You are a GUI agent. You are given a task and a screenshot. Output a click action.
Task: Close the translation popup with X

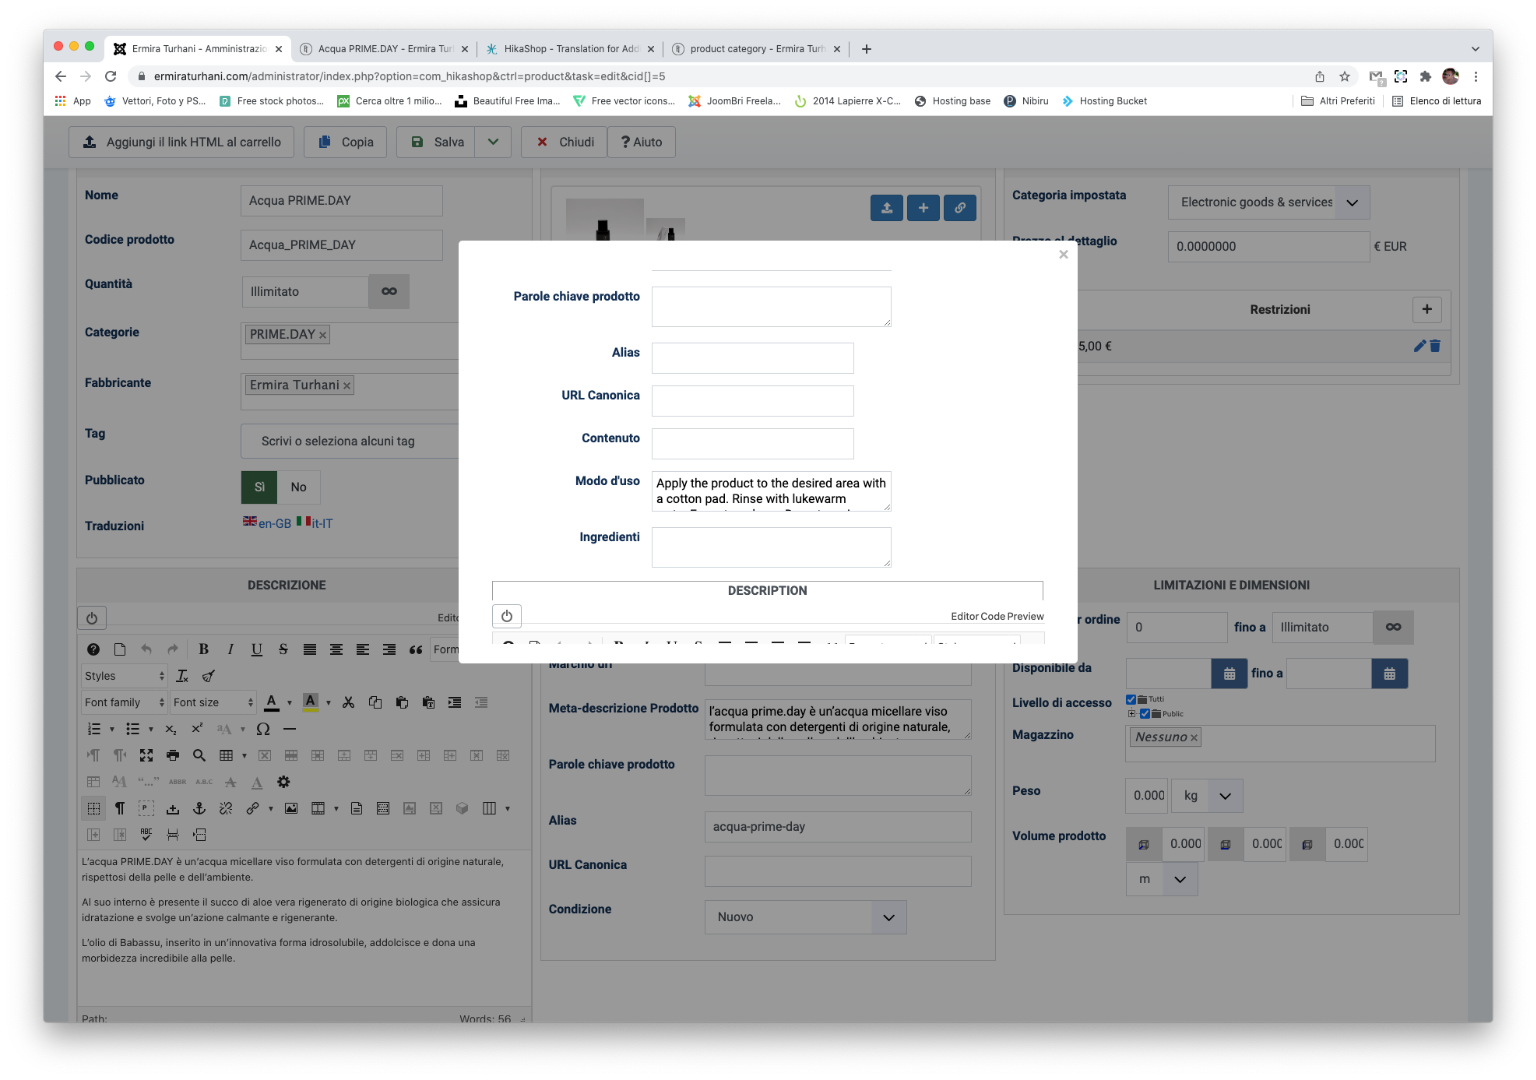(1063, 254)
